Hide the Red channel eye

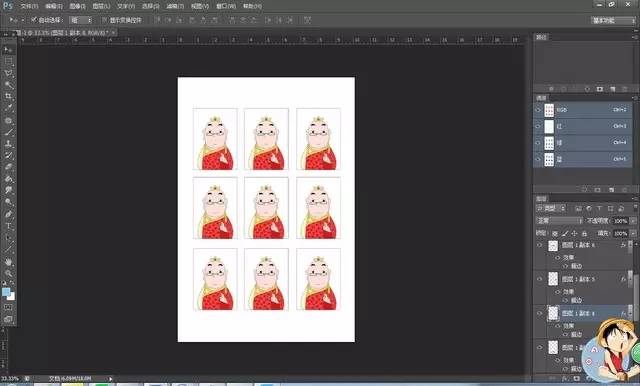538,126
